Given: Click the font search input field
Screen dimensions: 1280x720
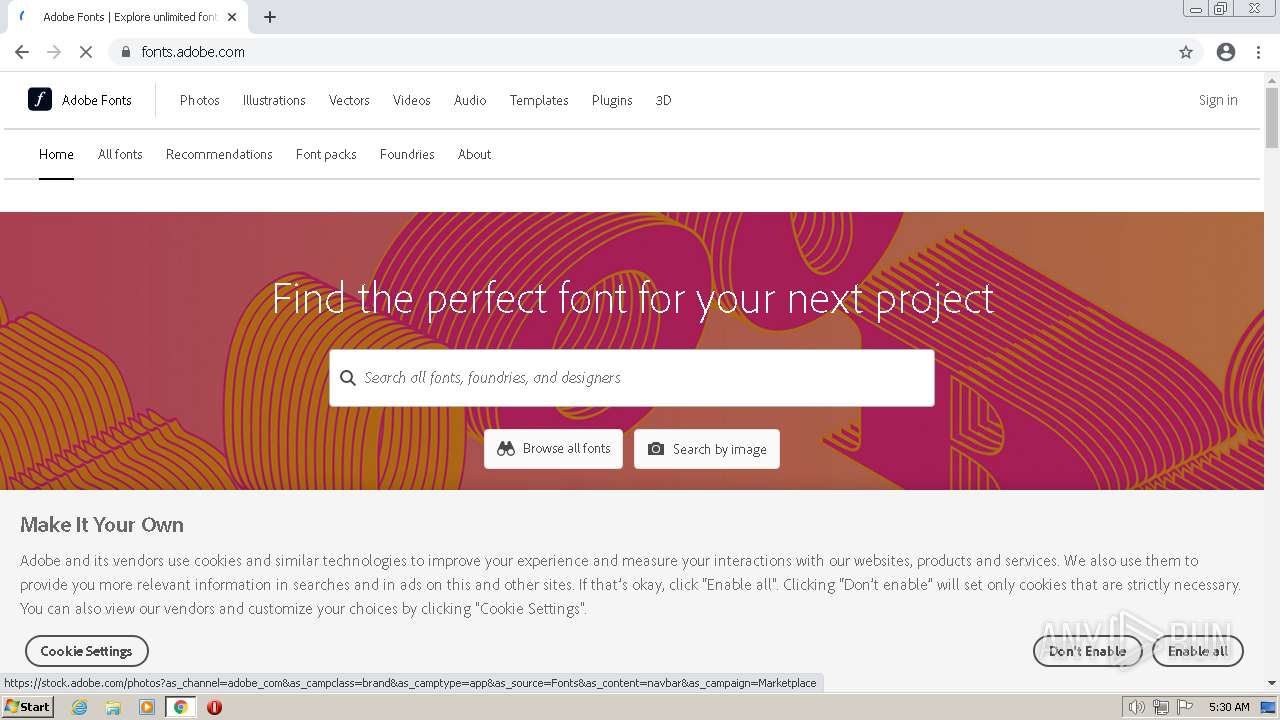Looking at the screenshot, I should pos(640,378).
